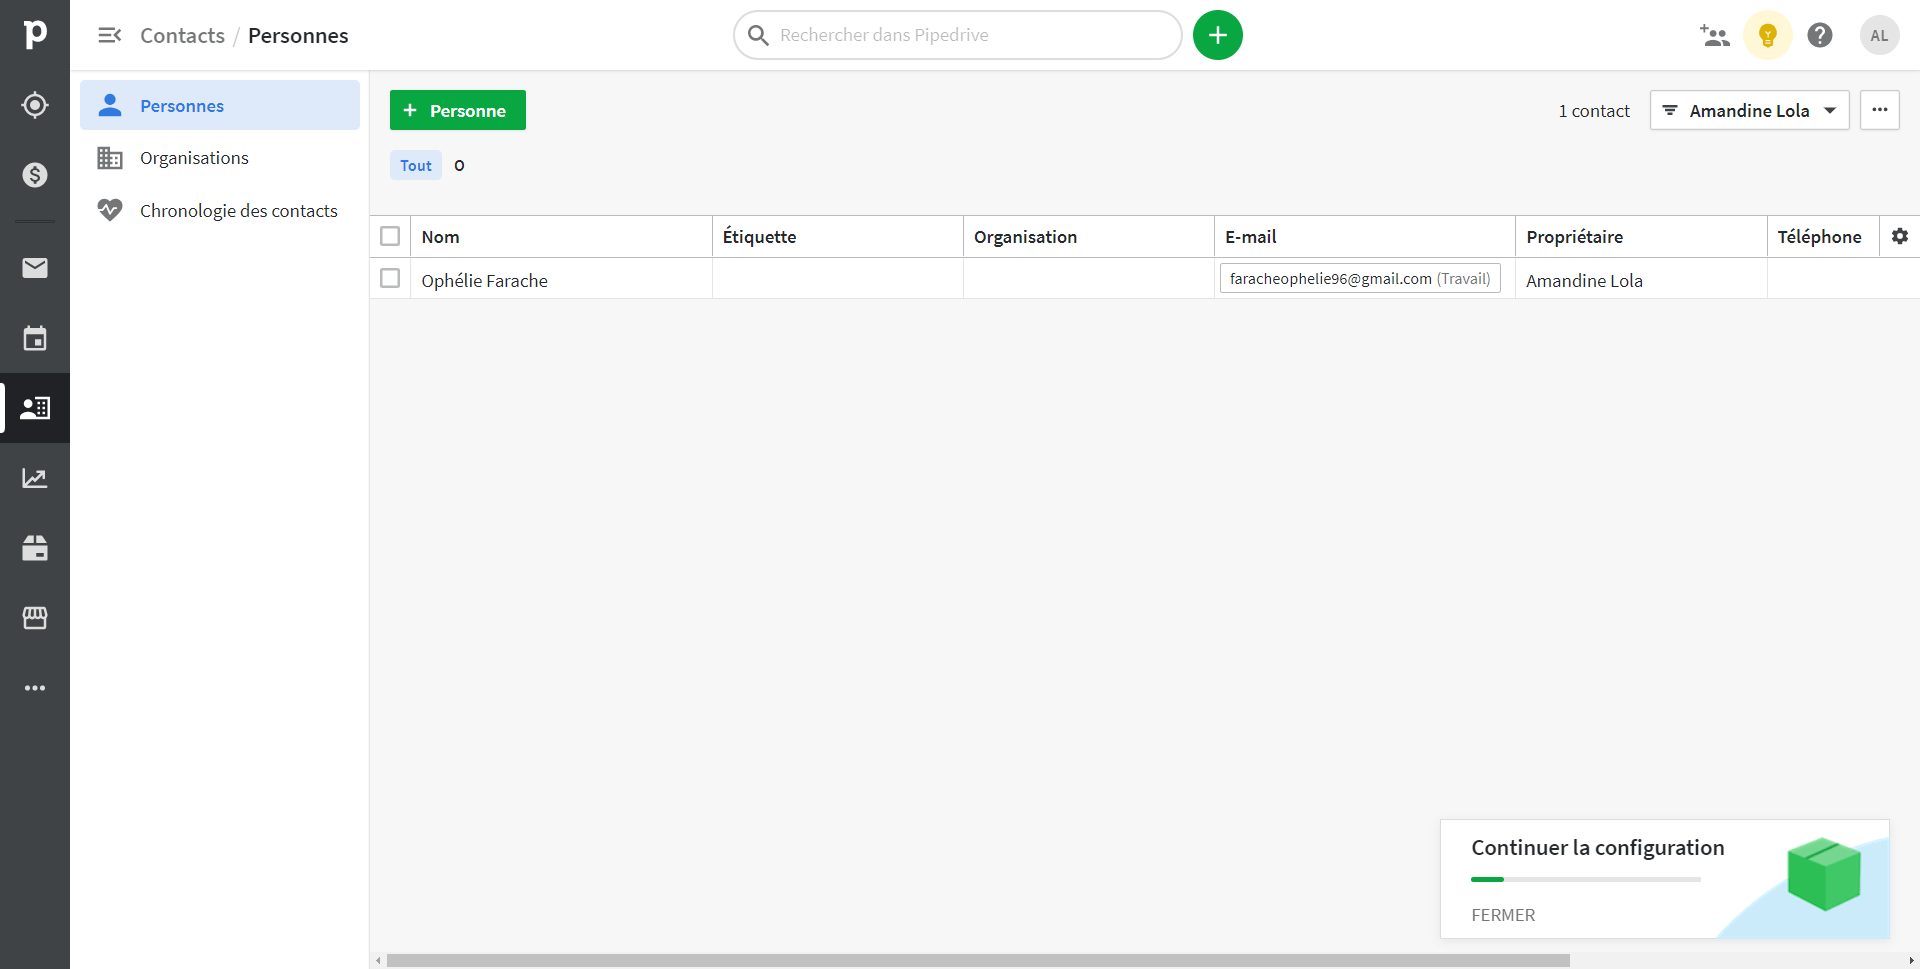Open AL account avatar menu

tap(1880, 36)
